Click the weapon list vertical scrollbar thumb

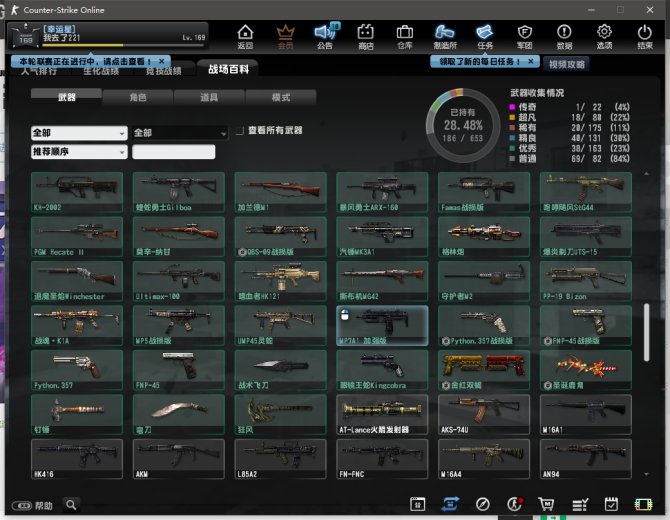tap(646, 332)
